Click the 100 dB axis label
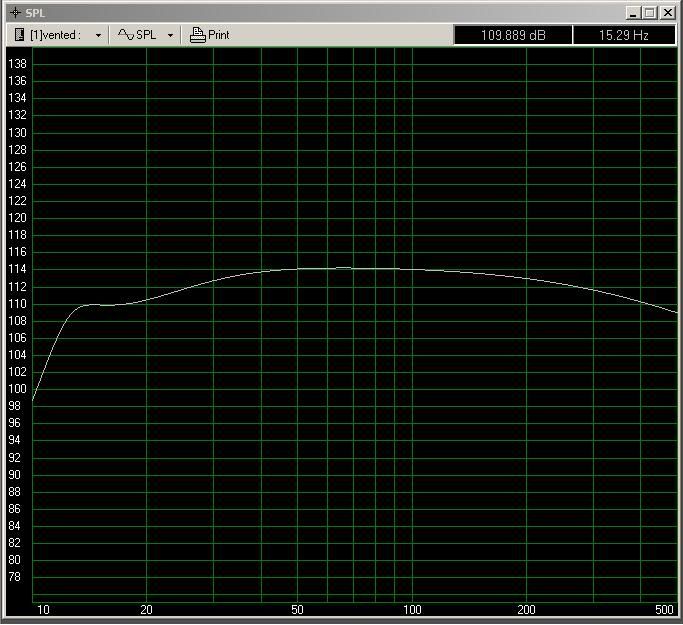 17,389
